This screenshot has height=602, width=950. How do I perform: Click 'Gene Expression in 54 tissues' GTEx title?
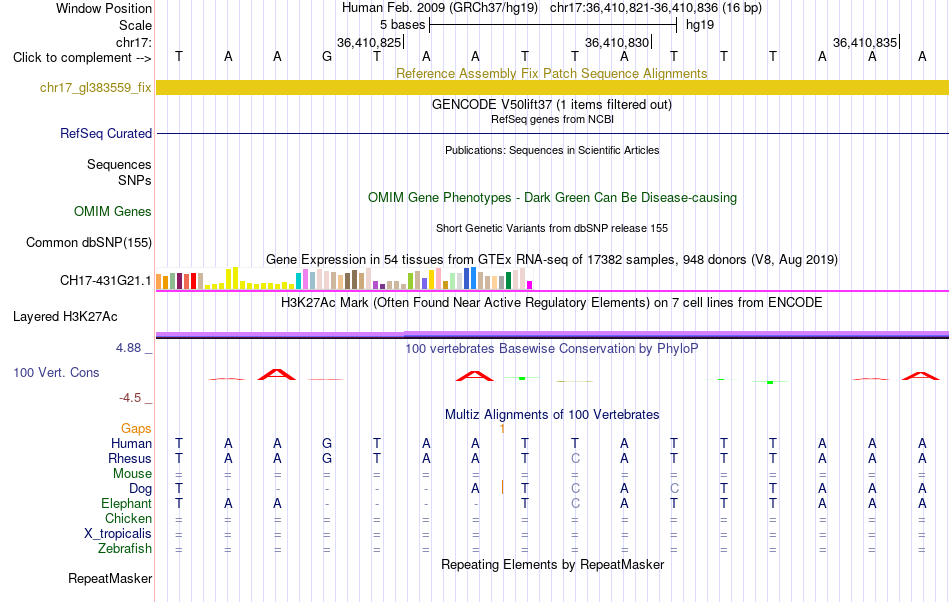tap(552, 260)
